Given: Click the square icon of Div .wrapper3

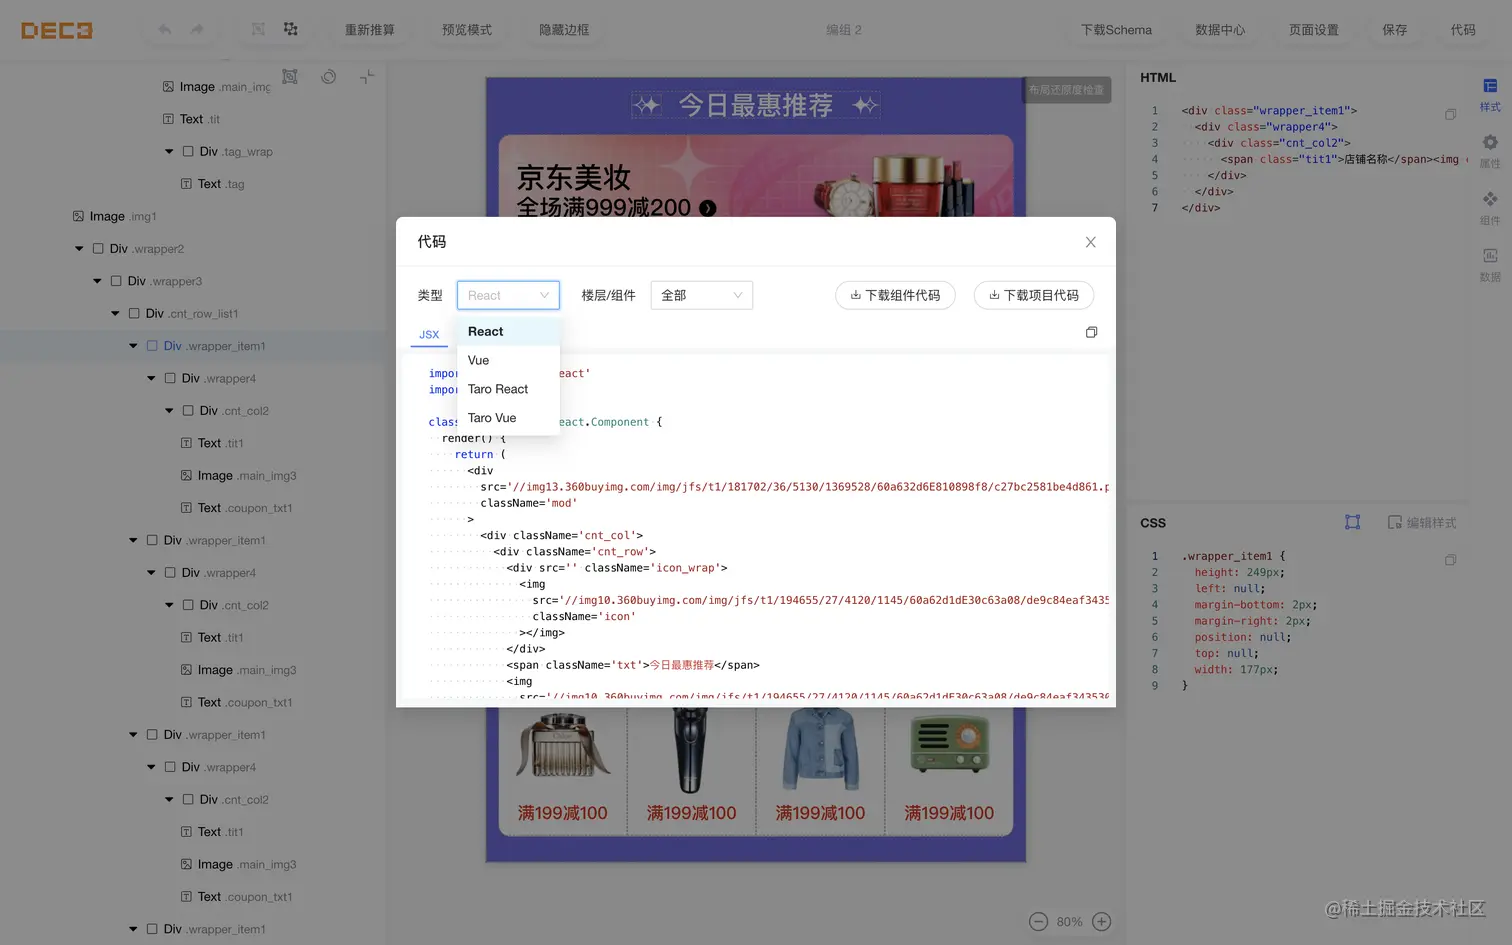Looking at the screenshot, I should coord(116,281).
